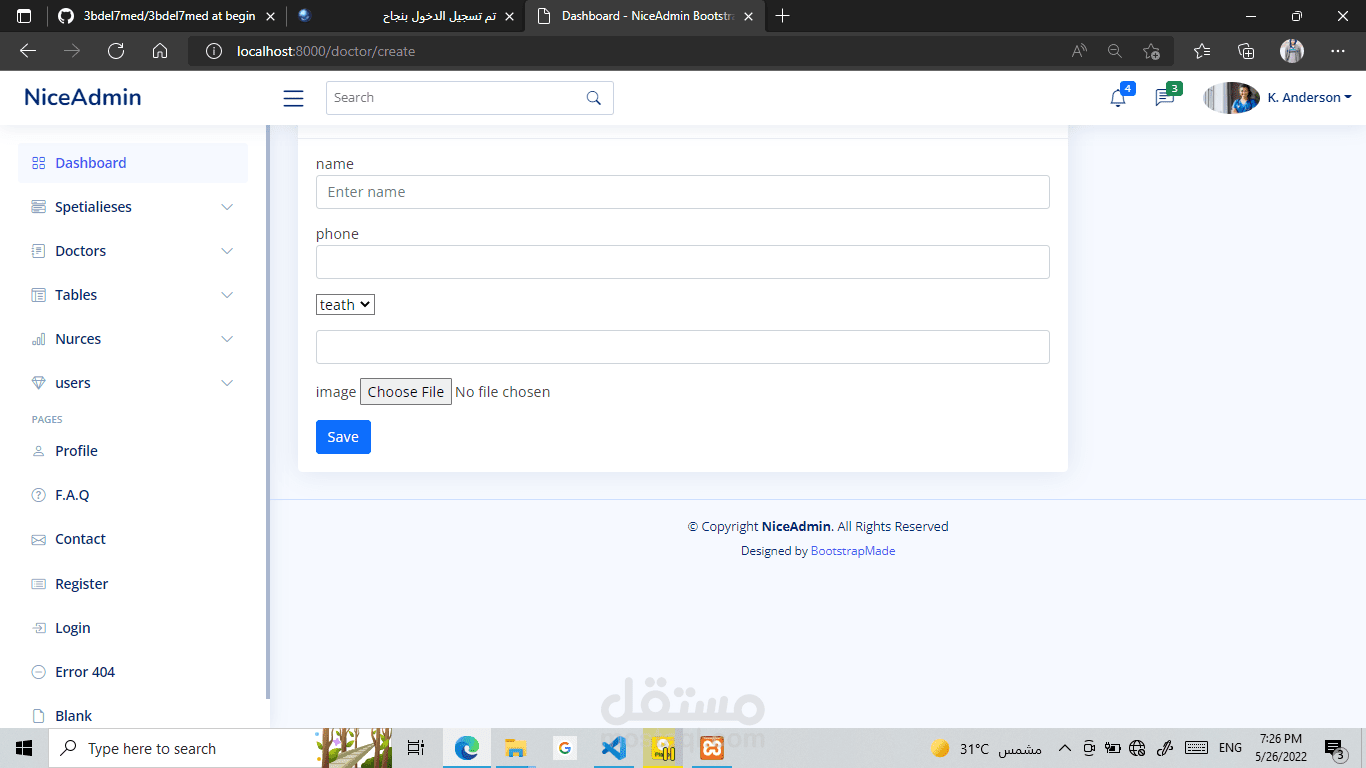Open the browser profile avatar
This screenshot has width=1366, height=768.
[x=1292, y=51]
